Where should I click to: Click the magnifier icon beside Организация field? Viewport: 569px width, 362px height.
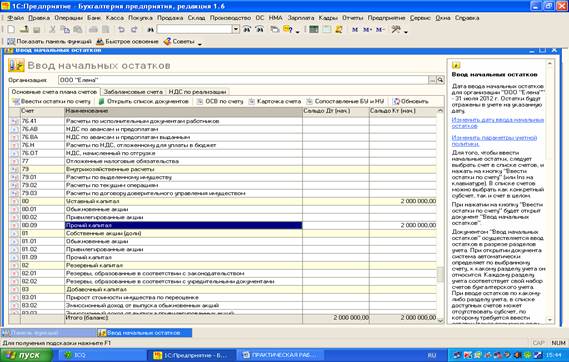pos(440,80)
